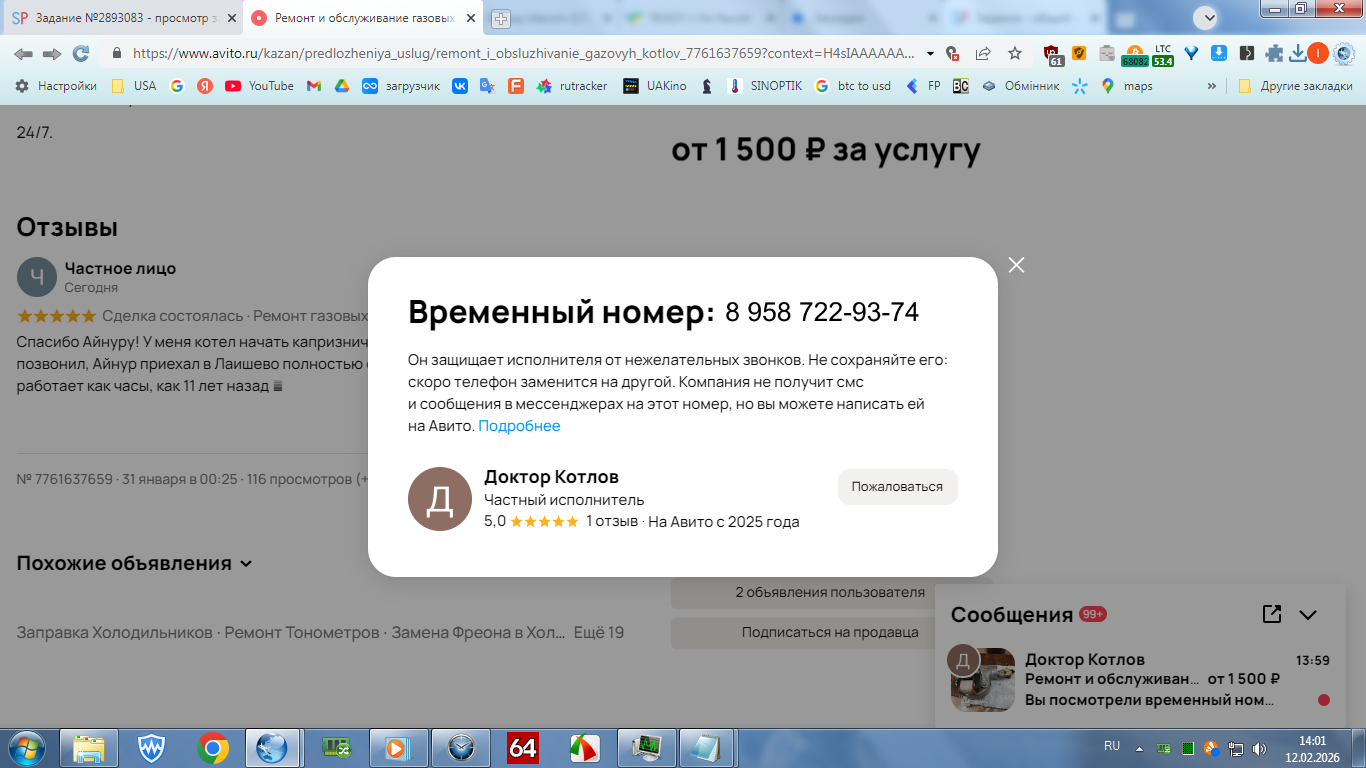Click the RU language indicator
This screenshot has width=1366, height=768.
pyautogui.click(x=1112, y=746)
